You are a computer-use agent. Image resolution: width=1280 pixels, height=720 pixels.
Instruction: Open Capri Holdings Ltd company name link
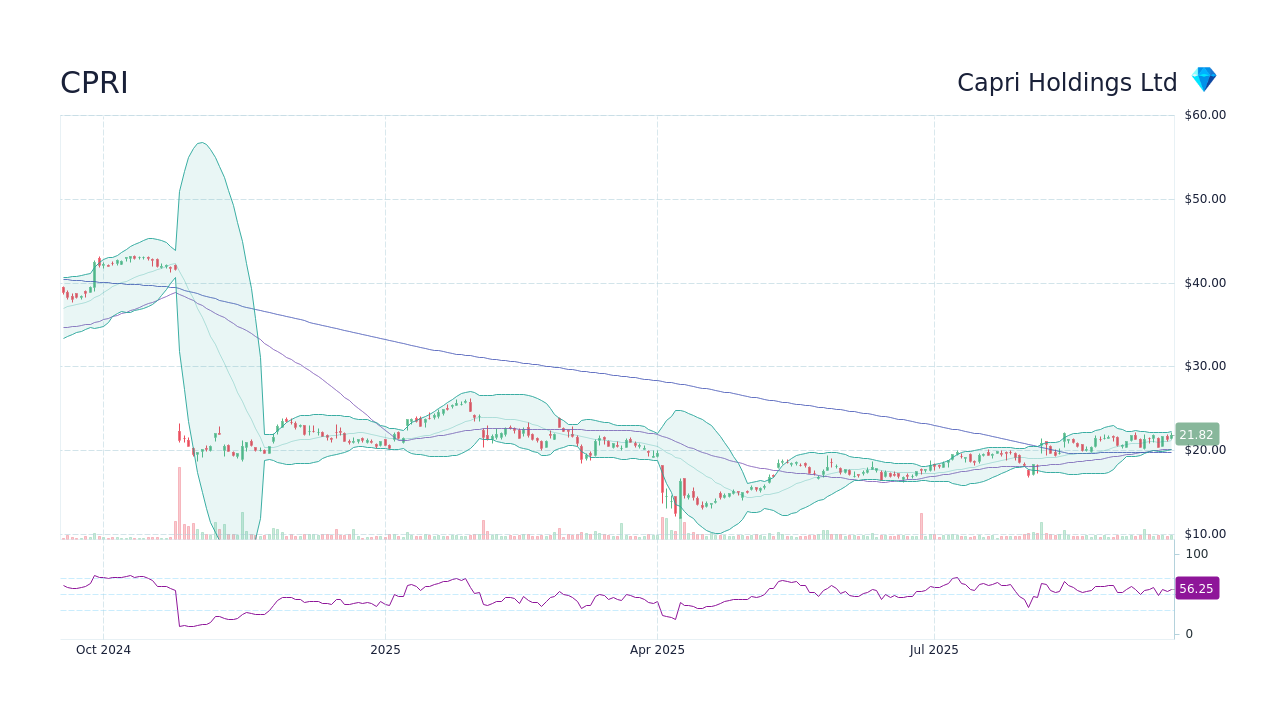1067,83
